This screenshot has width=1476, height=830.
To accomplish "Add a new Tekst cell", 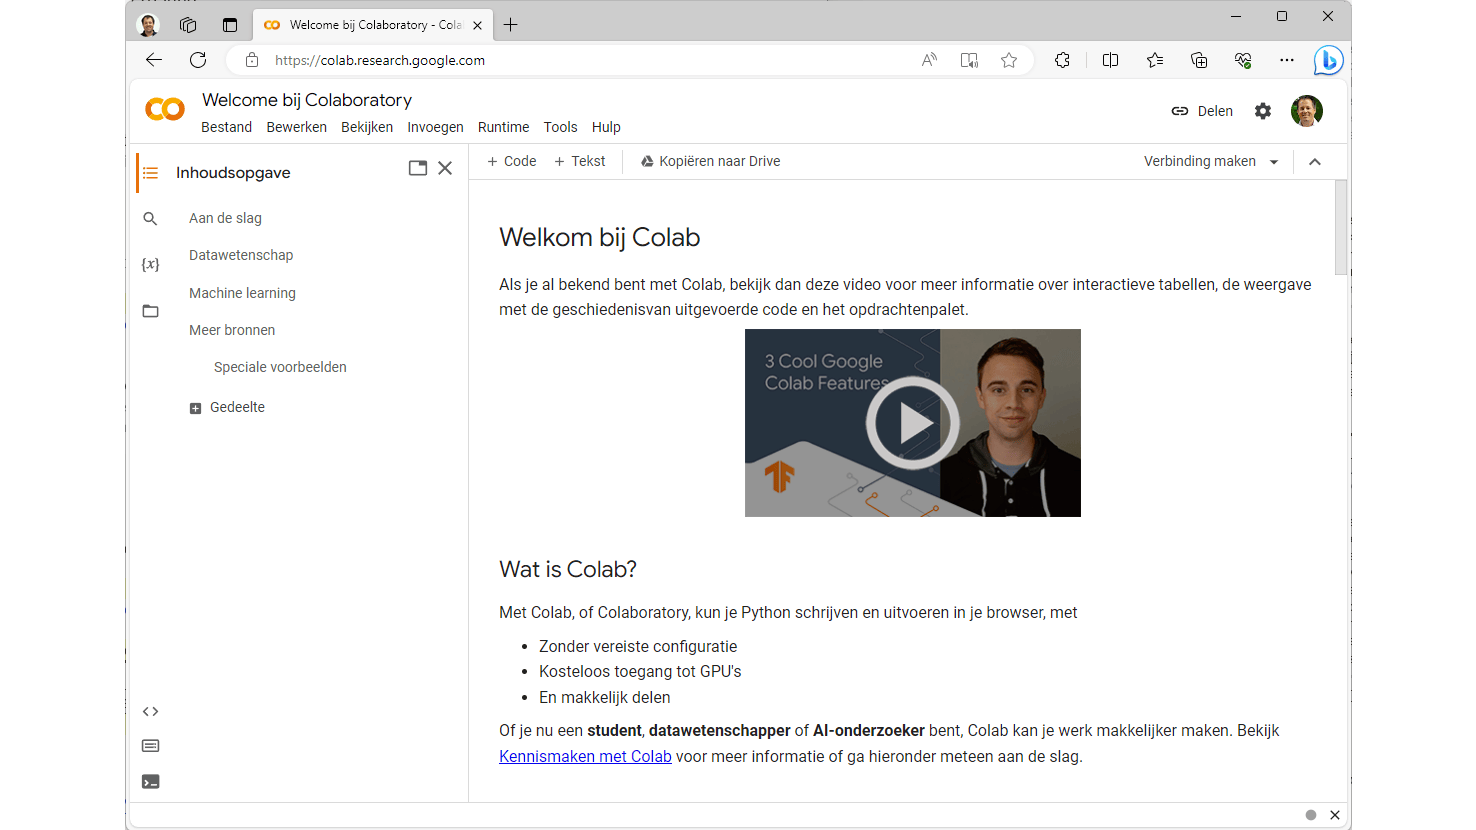I will pos(580,161).
